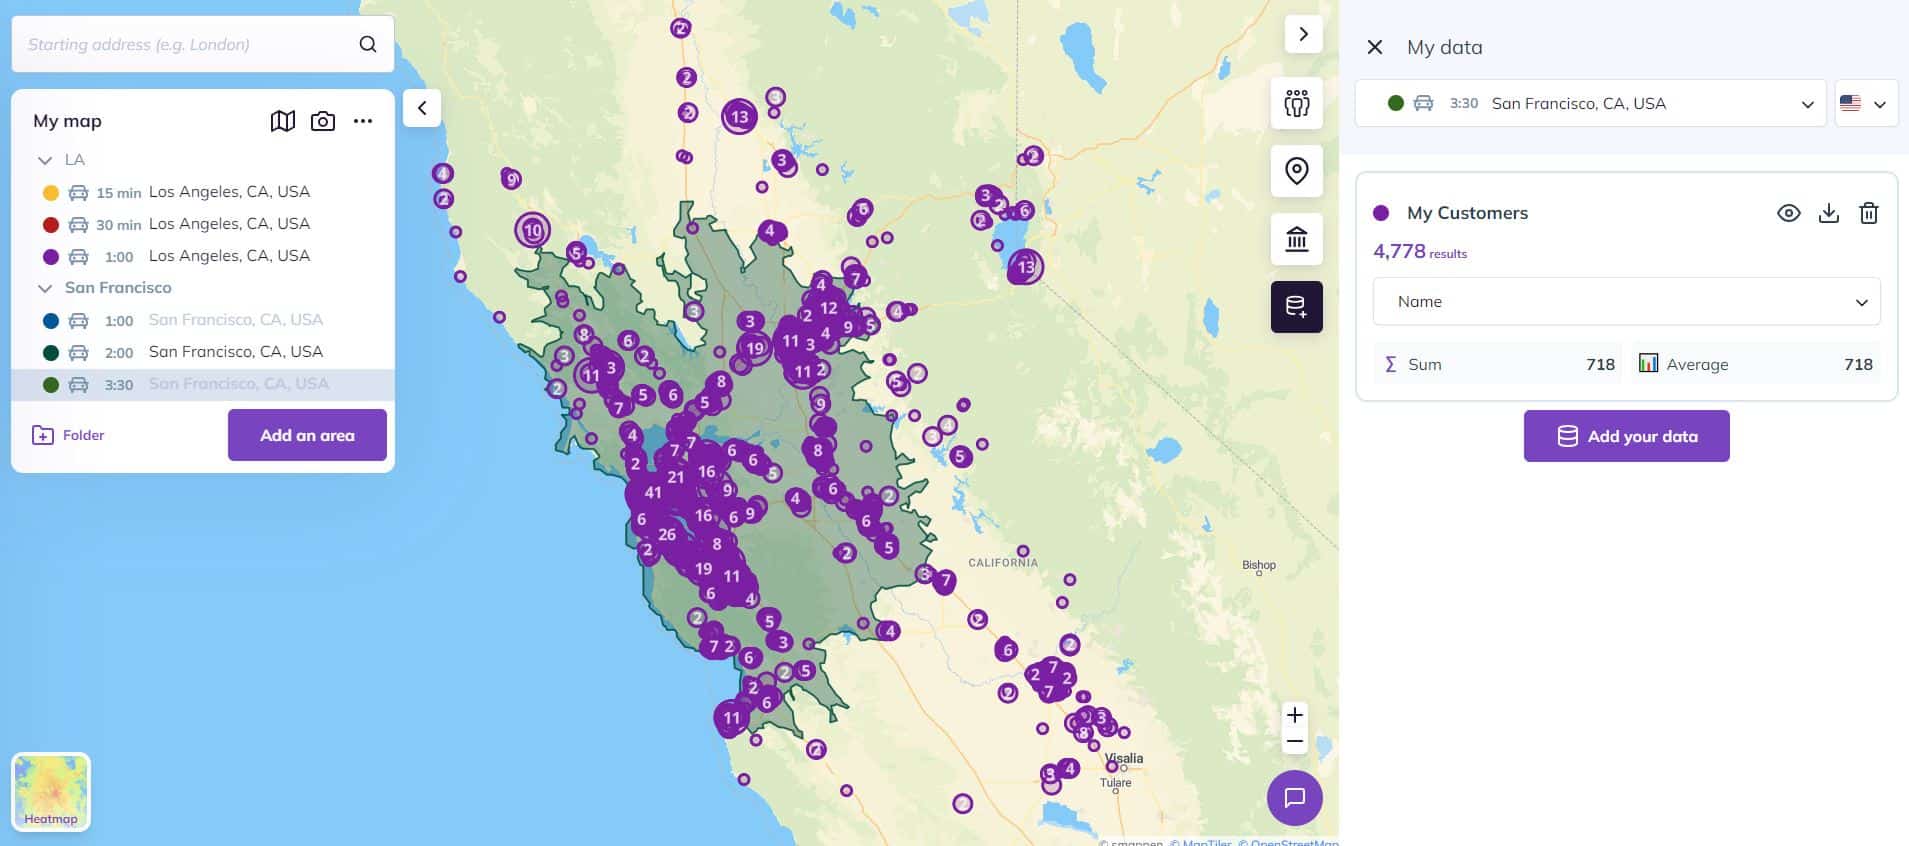Open the Name field dropdown
Image resolution: width=1909 pixels, height=846 pixels.
(1626, 302)
